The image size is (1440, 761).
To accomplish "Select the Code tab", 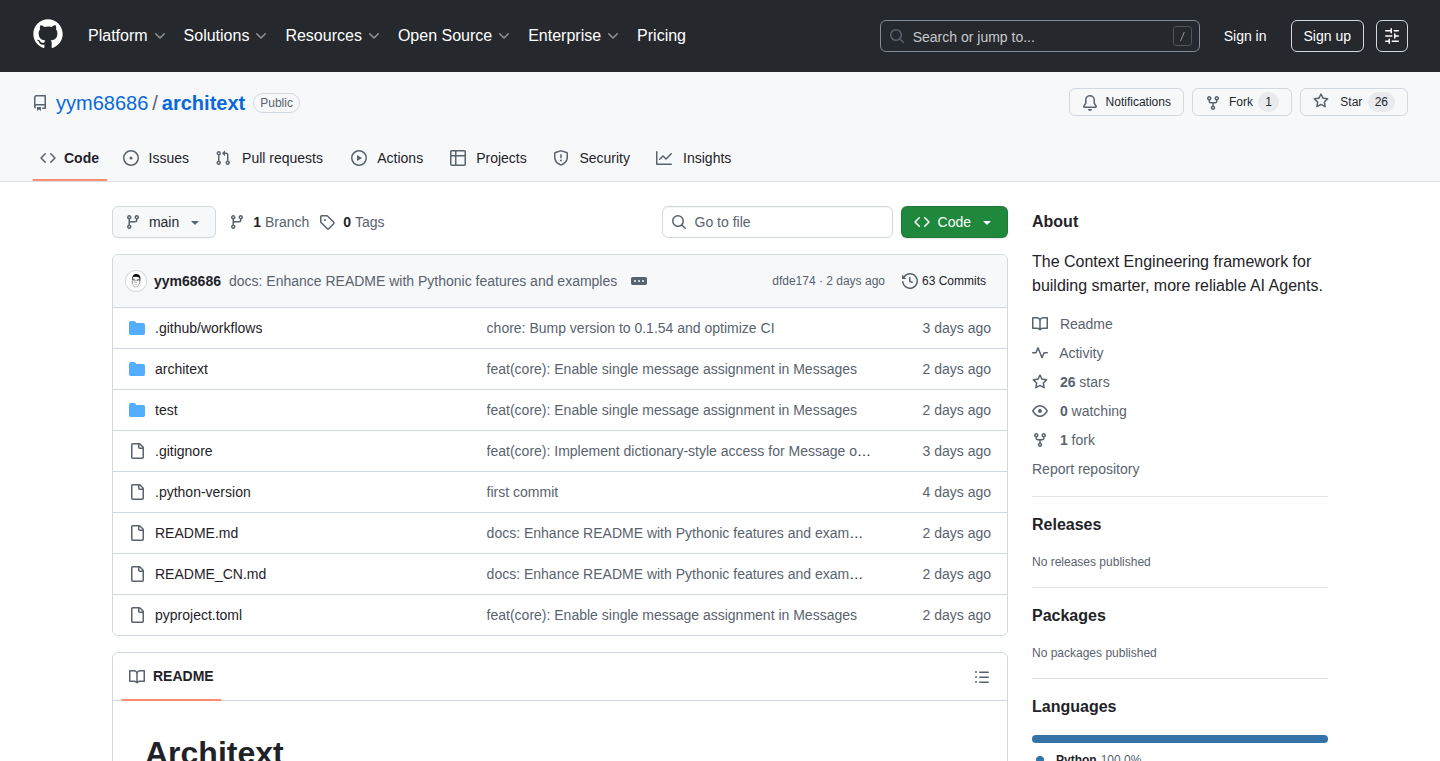I will coord(70,158).
